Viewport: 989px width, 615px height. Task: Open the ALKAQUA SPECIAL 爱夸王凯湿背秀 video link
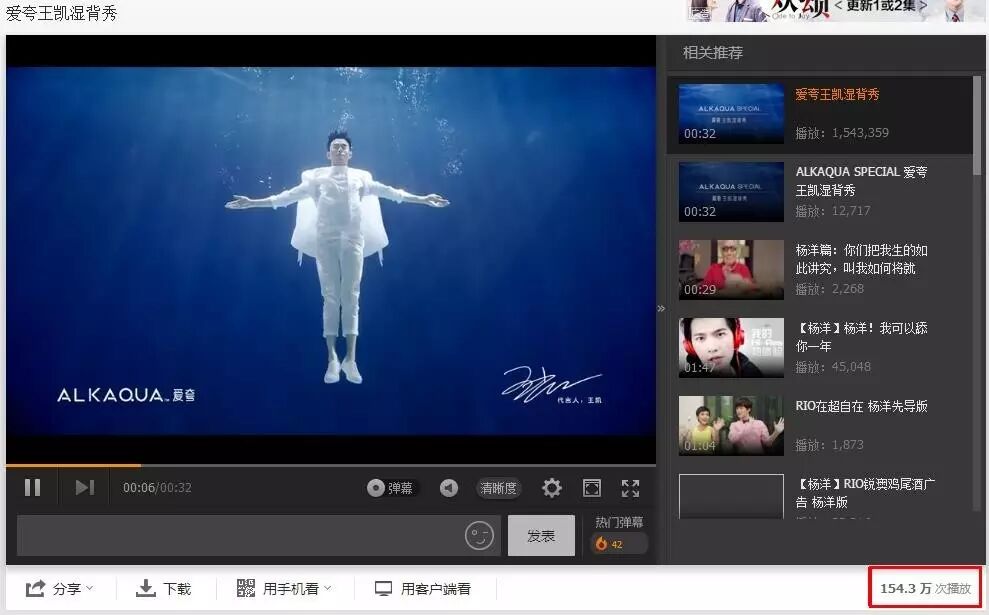[861, 180]
